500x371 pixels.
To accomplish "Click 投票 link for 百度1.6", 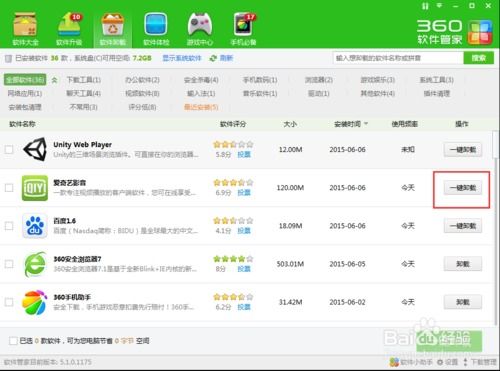I will tap(244, 231).
